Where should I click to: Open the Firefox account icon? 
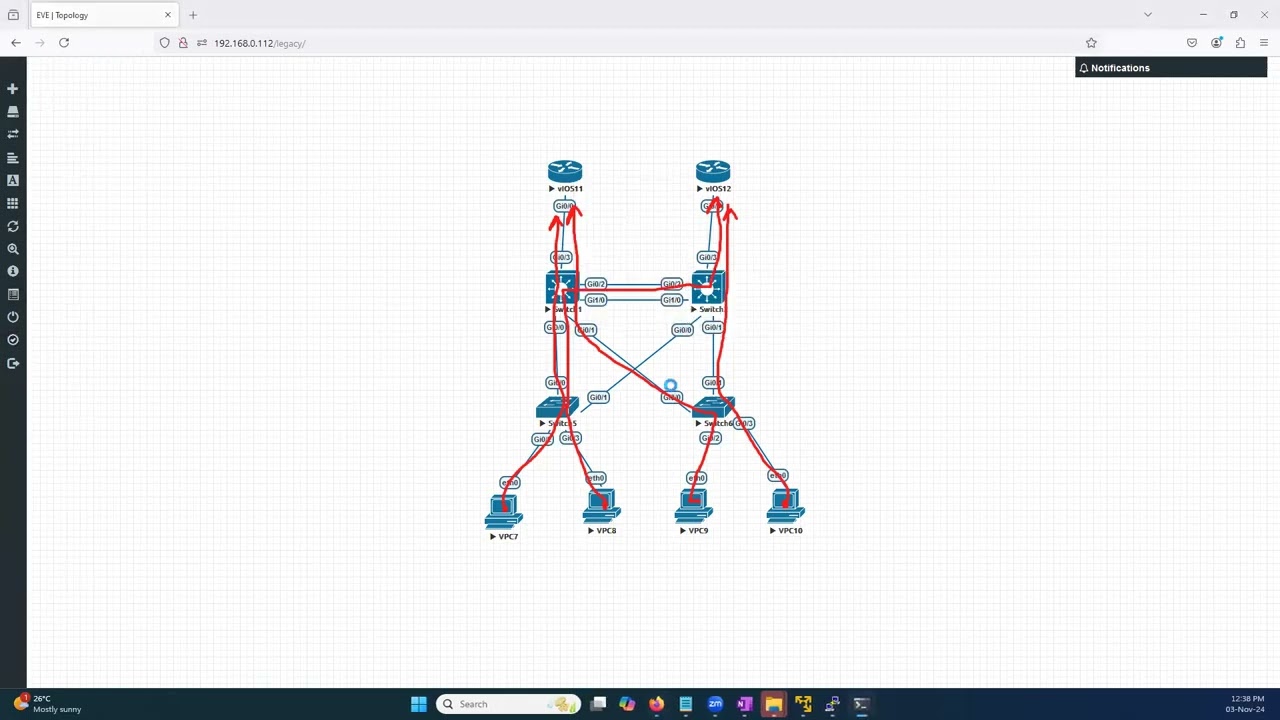coord(1216,43)
